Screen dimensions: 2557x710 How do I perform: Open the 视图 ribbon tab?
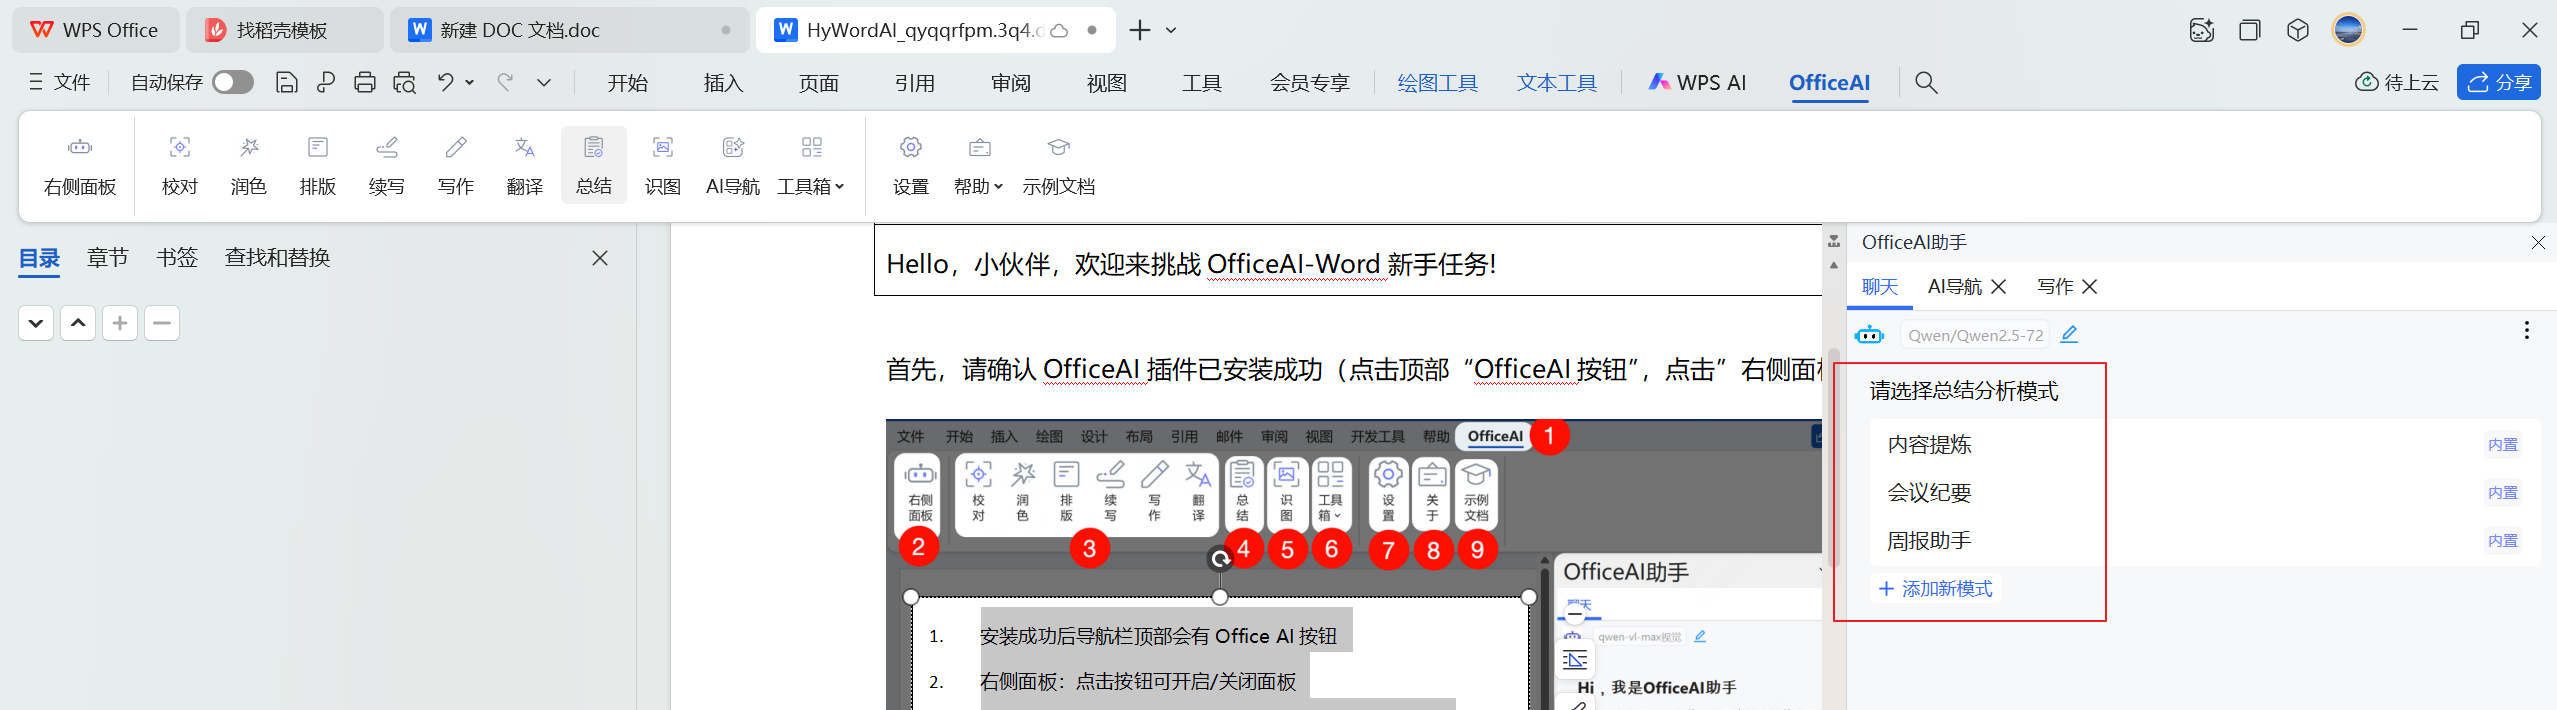coord(1107,83)
